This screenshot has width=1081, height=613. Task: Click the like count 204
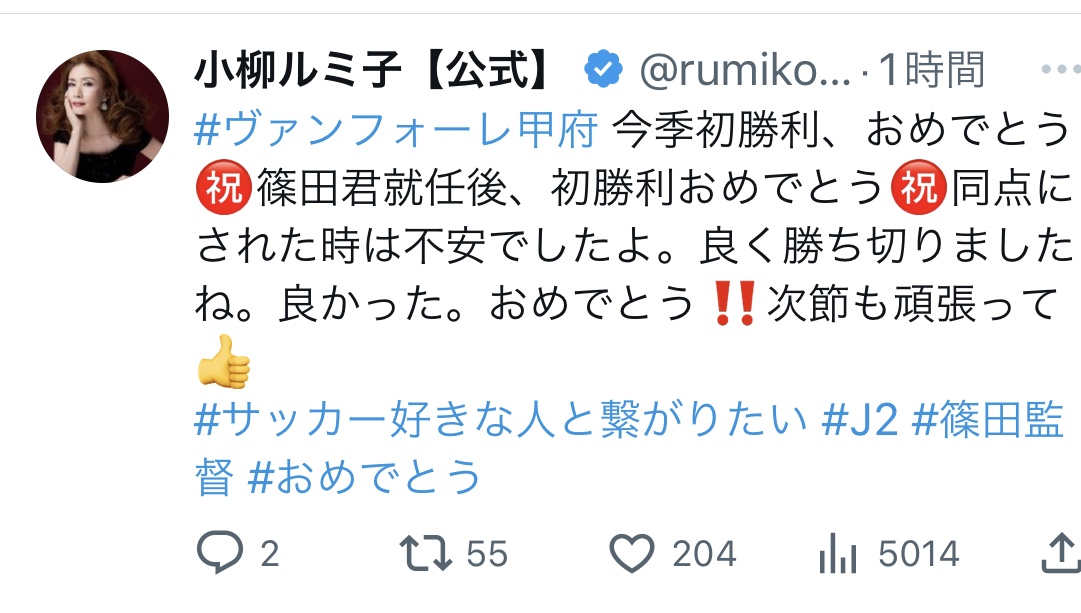[704, 554]
